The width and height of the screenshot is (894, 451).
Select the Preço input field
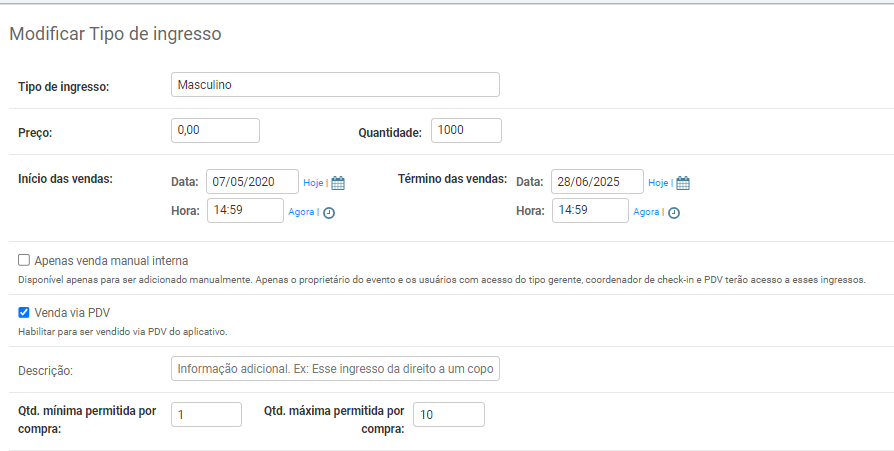(216, 130)
